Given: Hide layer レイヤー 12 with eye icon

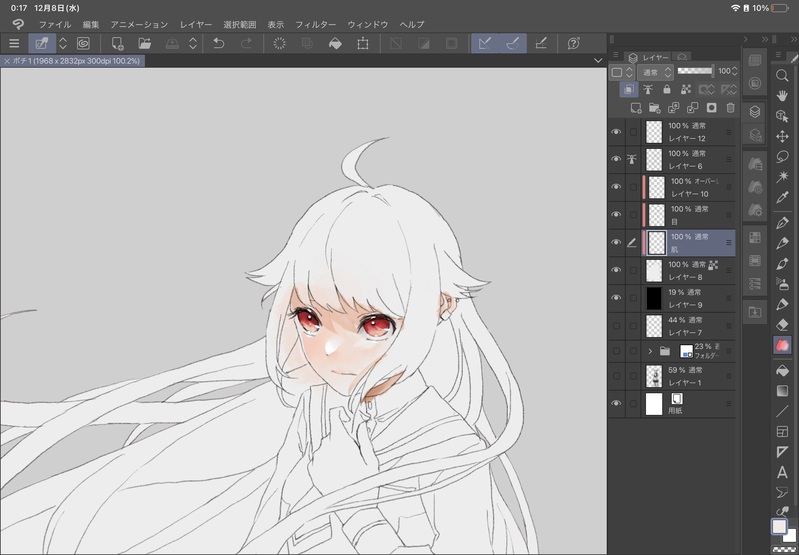Looking at the screenshot, I should click(616, 132).
